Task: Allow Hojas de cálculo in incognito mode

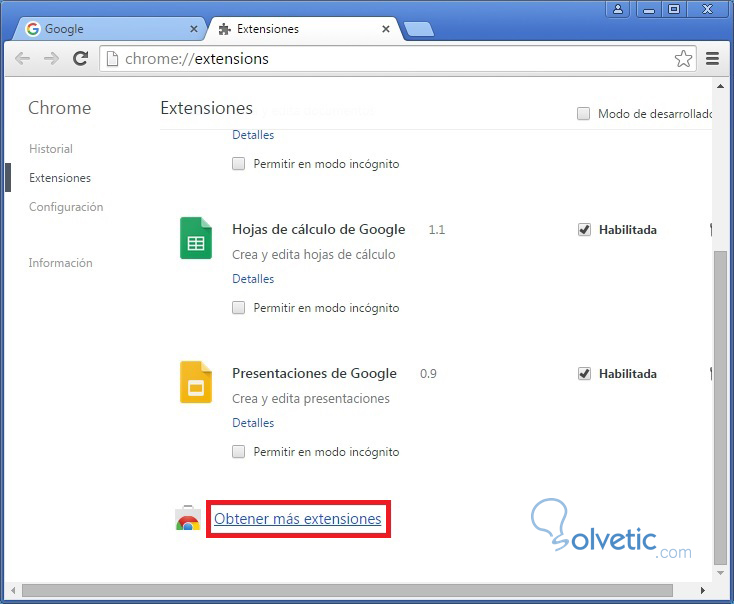Action: pyautogui.click(x=239, y=308)
